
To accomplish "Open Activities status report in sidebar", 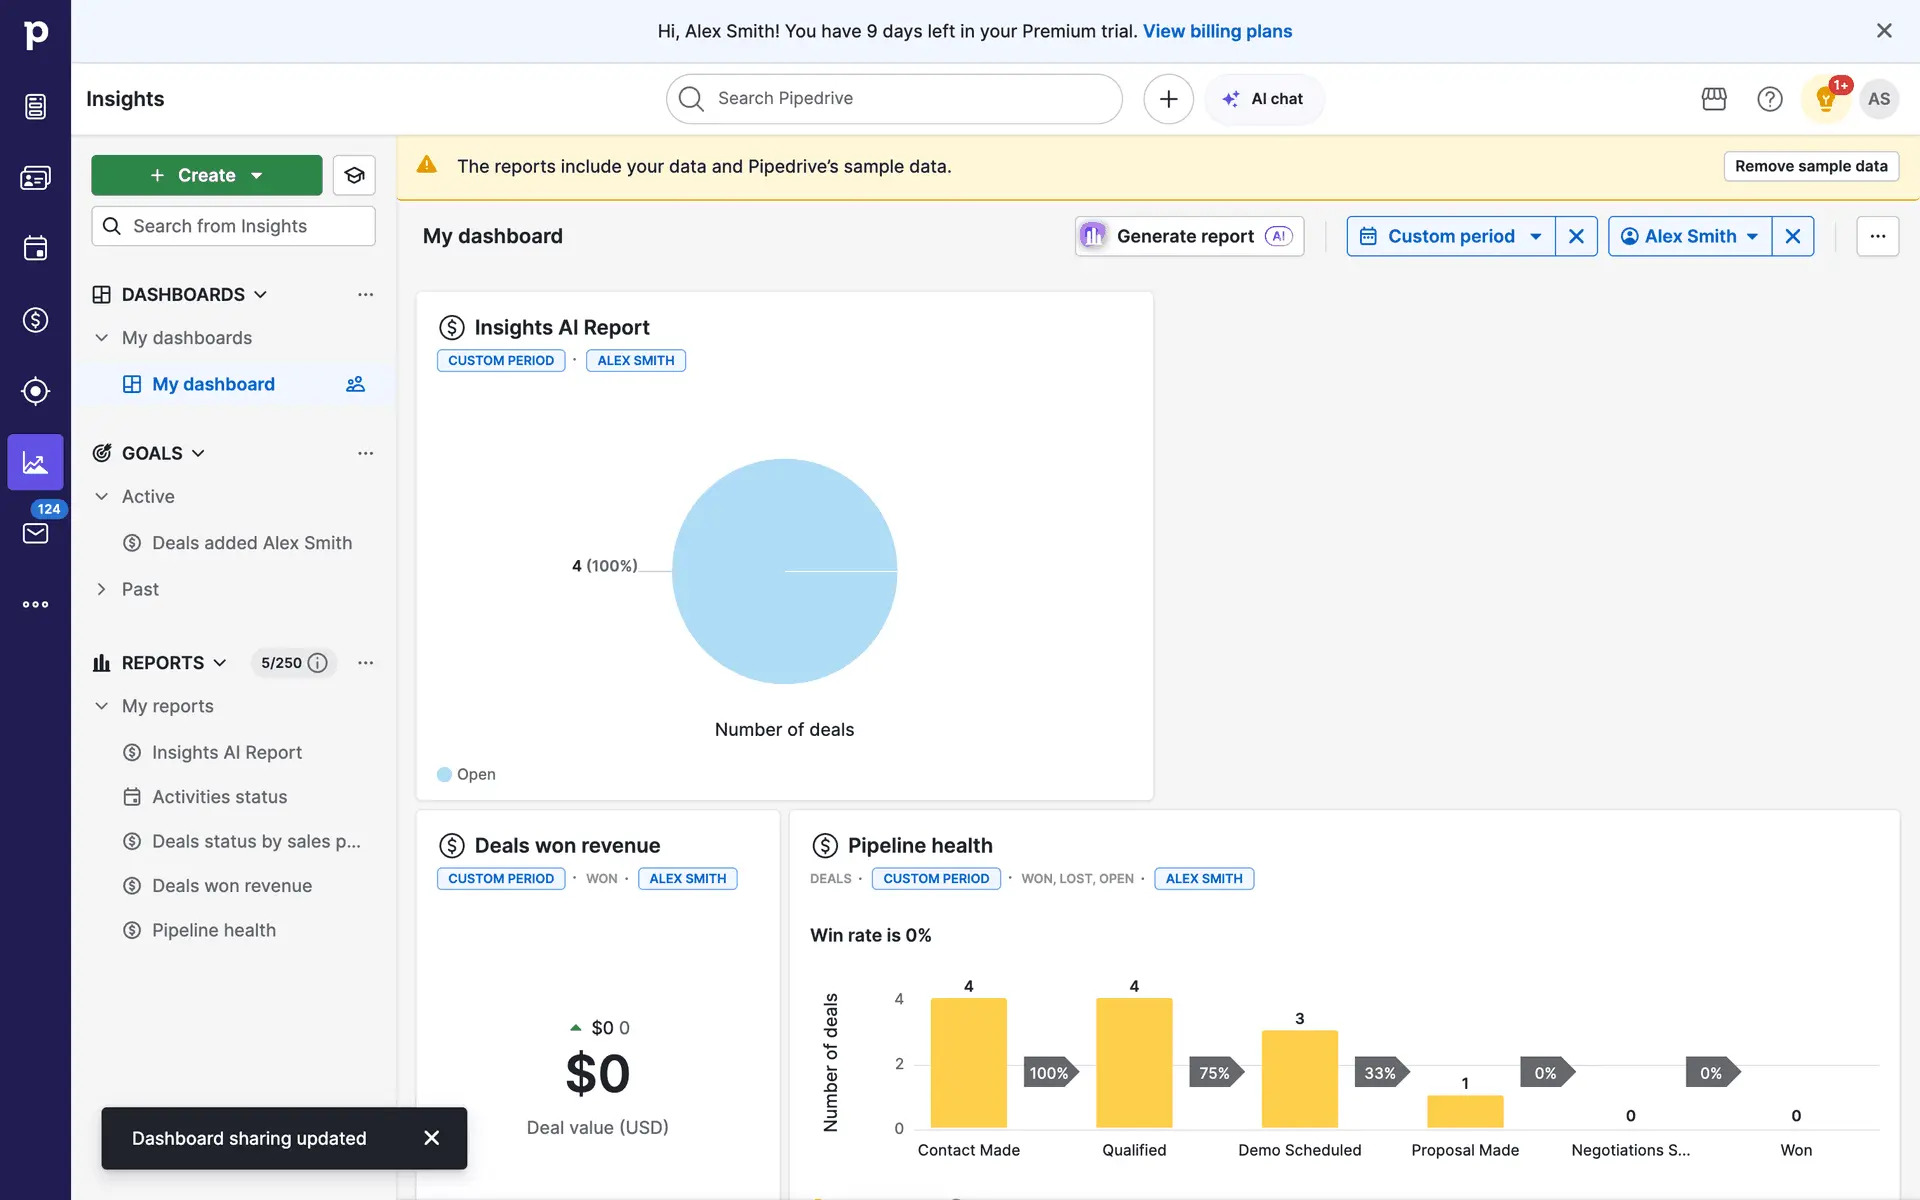I will click(x=219, y=797).
